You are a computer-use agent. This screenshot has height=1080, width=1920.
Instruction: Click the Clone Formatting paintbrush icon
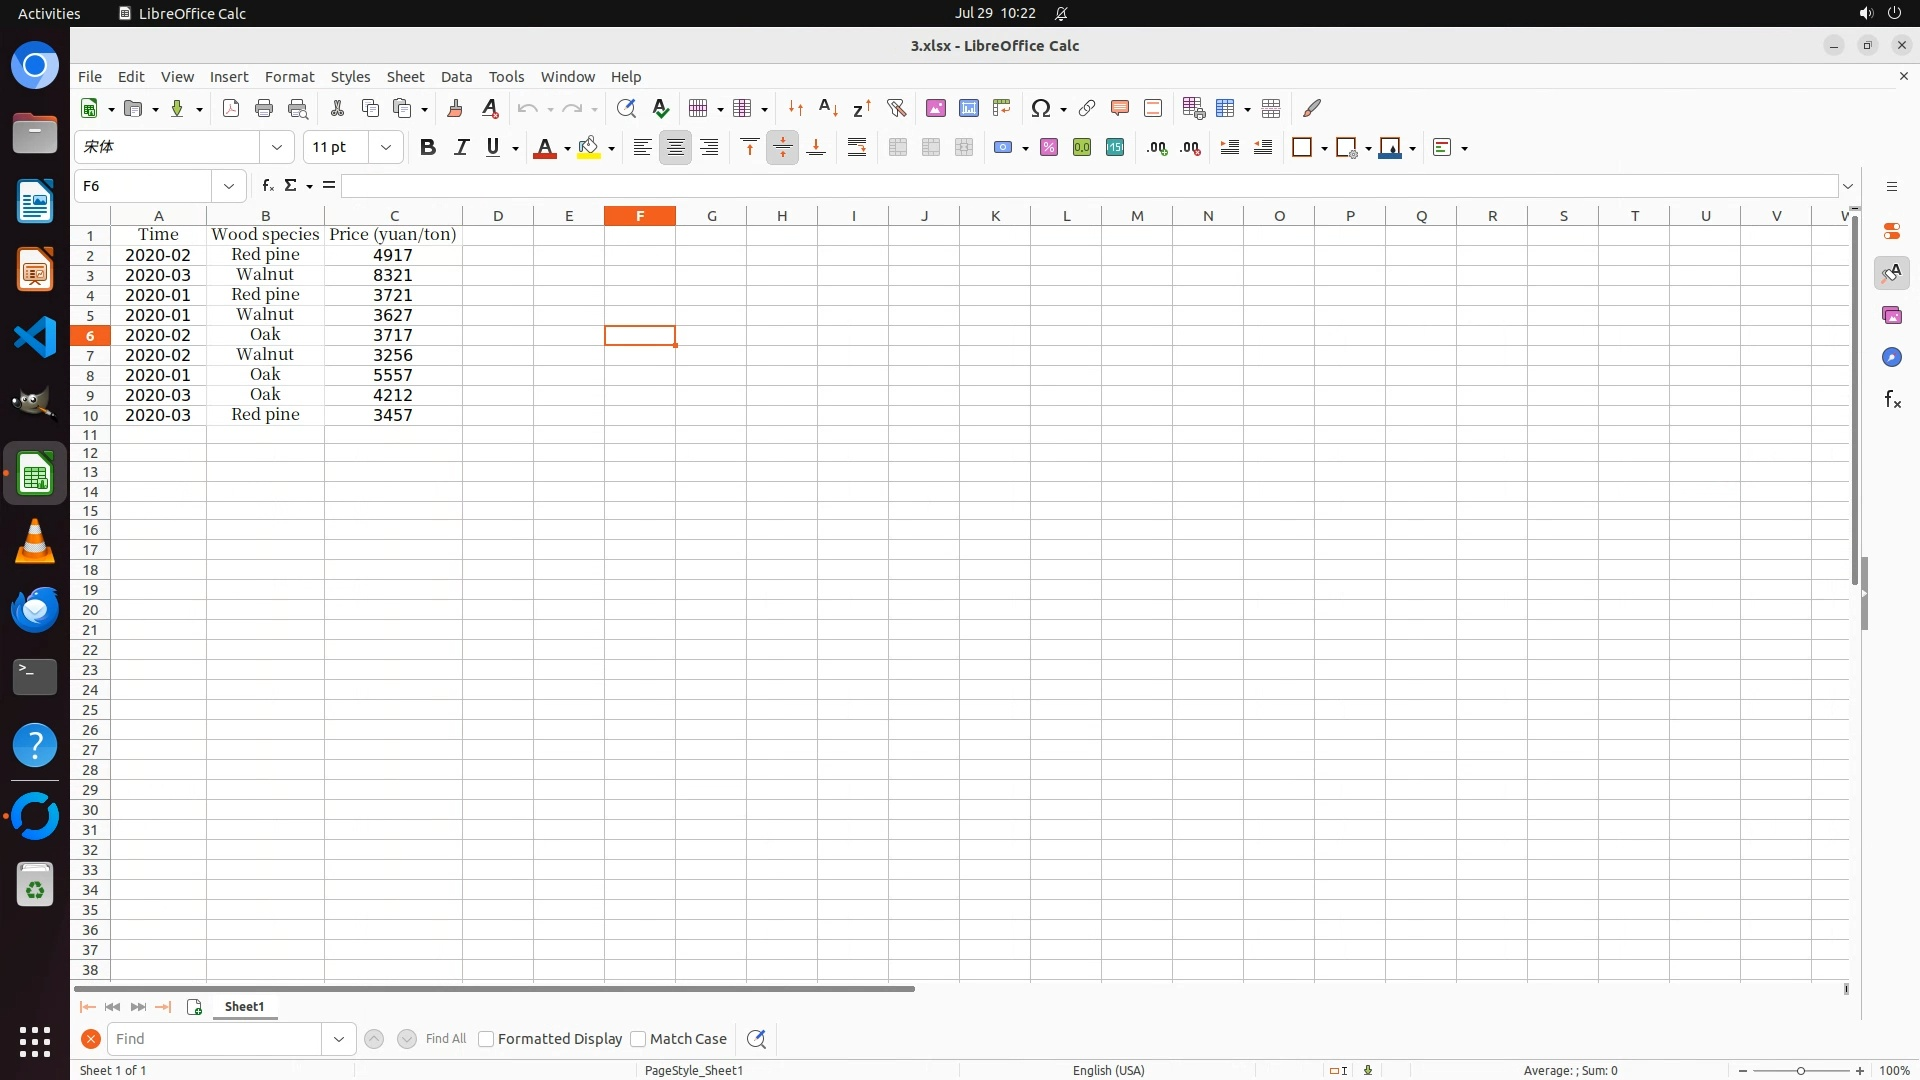point(455,108)
